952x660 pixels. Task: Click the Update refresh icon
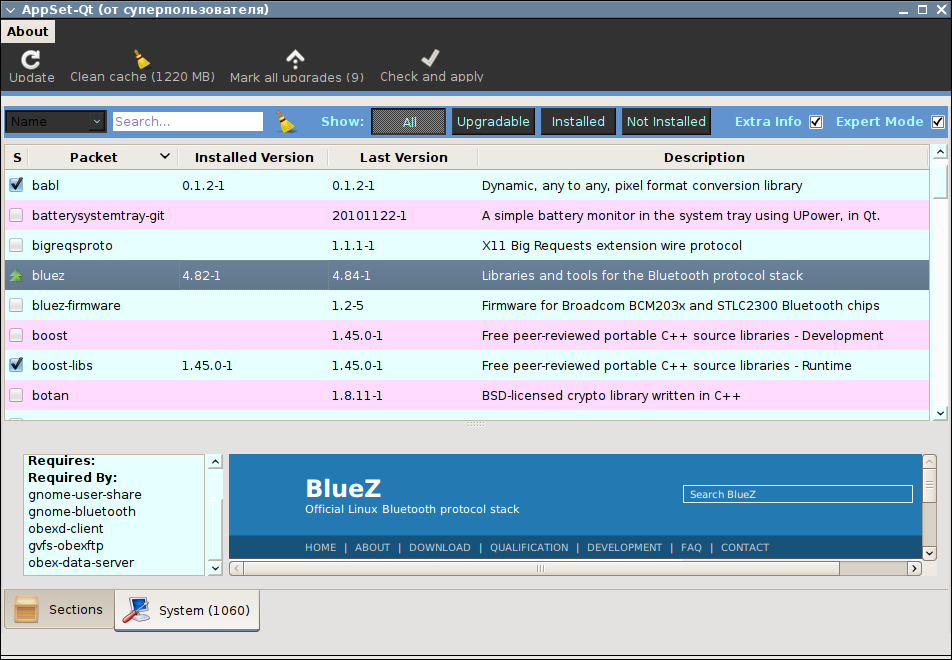[x=31, y=59]
